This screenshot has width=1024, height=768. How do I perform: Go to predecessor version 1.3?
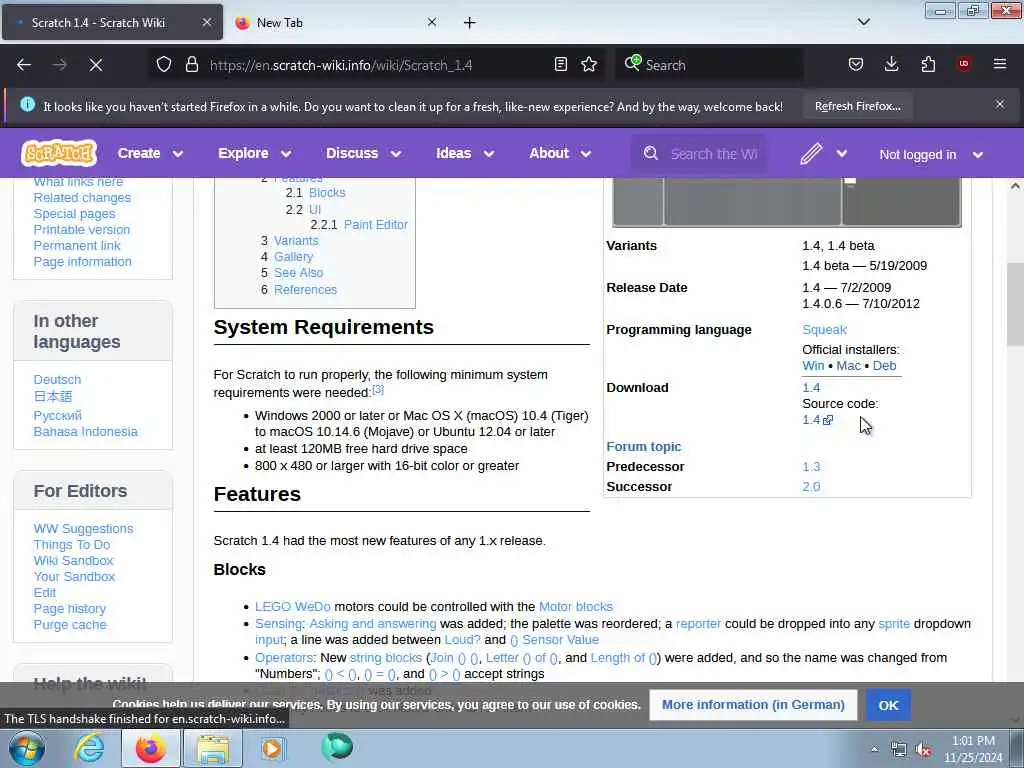811,467
